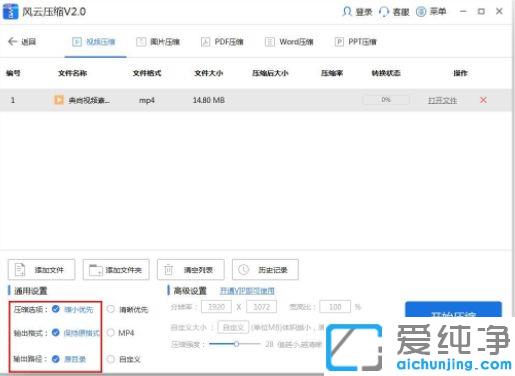Open the Word压缩 tab
This screenshot has width=515, height=376.
tap(289, 42)
